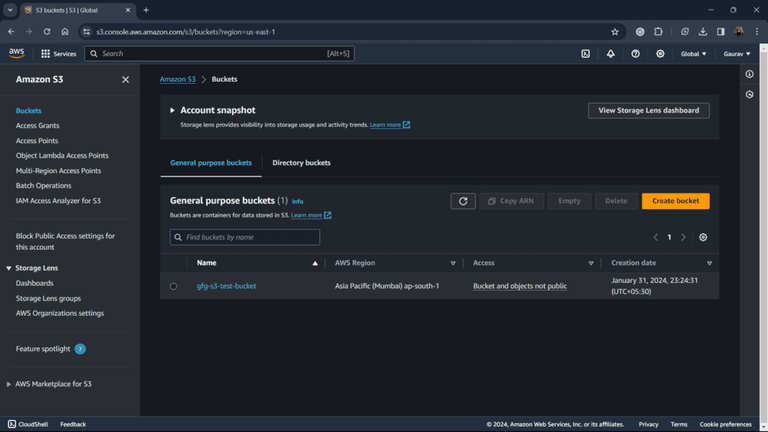The width and height of the screenshot is (768, 432).
Task: Open the Gaurav account dropdown
Action: point(737,54)
